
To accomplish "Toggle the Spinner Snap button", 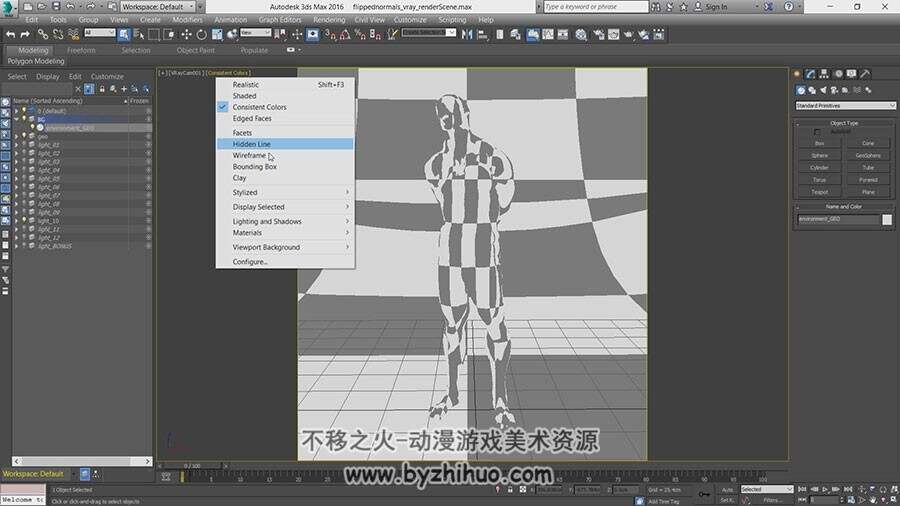I will (375, 34).
